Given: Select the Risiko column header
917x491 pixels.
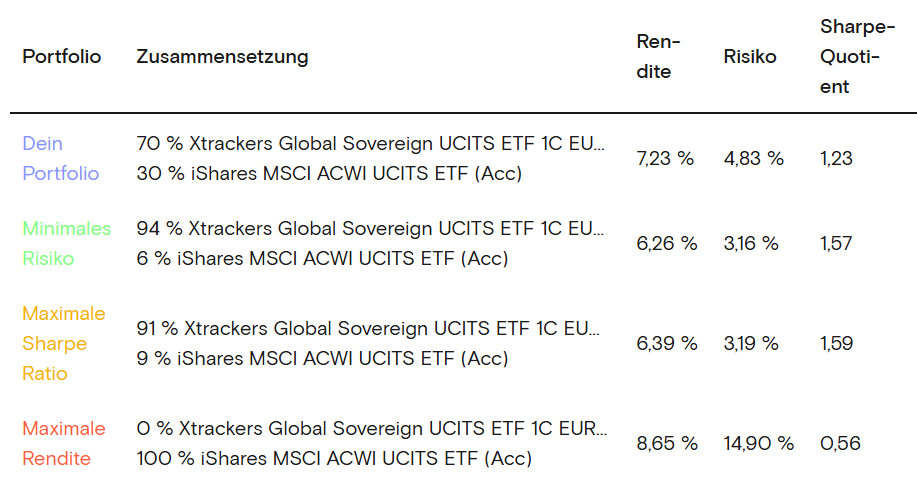Looking at the screenshot, I should [x=750, y=57].
